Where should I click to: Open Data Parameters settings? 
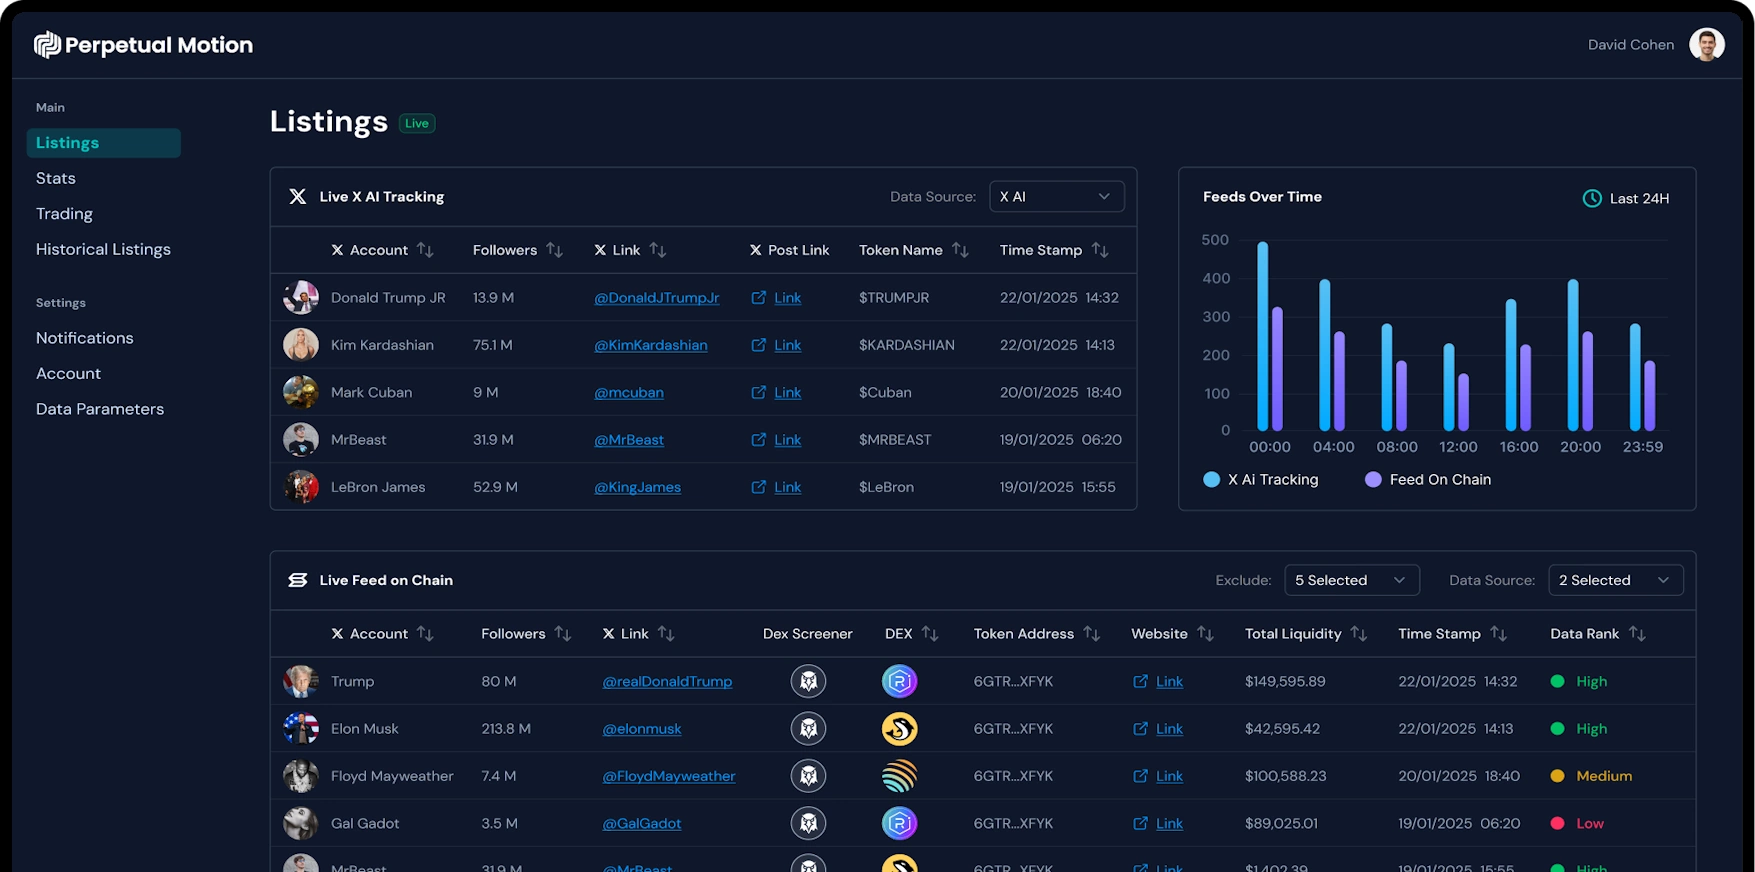(x=100, y=409)
